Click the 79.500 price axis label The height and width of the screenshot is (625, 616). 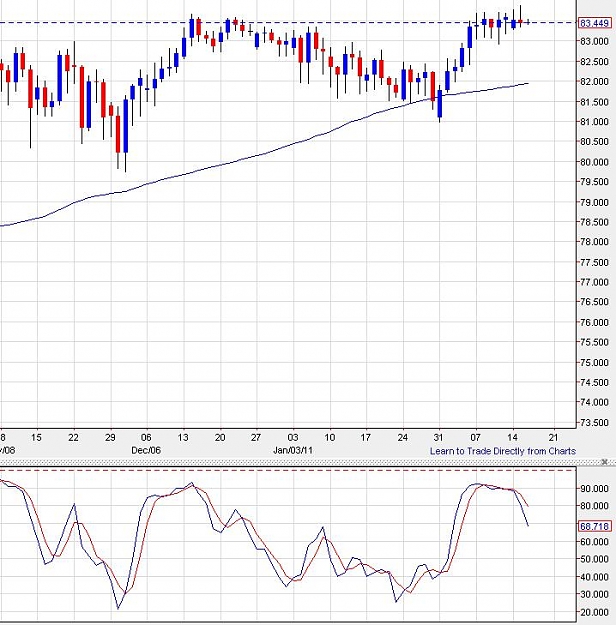[x=594, y=182]
